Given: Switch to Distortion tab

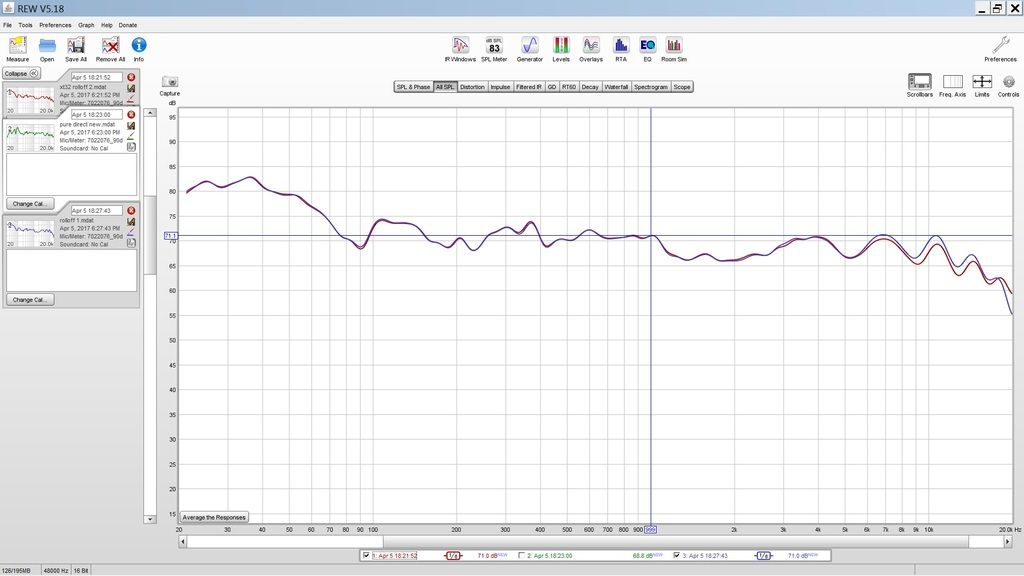Looking at the screenshot, I should 472,87.
